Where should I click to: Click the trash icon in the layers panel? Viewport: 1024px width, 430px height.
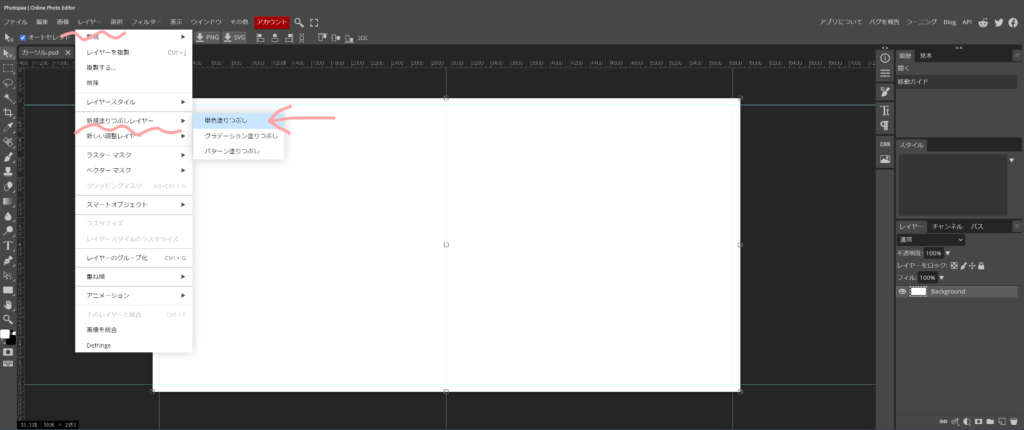pos(1015,421)
